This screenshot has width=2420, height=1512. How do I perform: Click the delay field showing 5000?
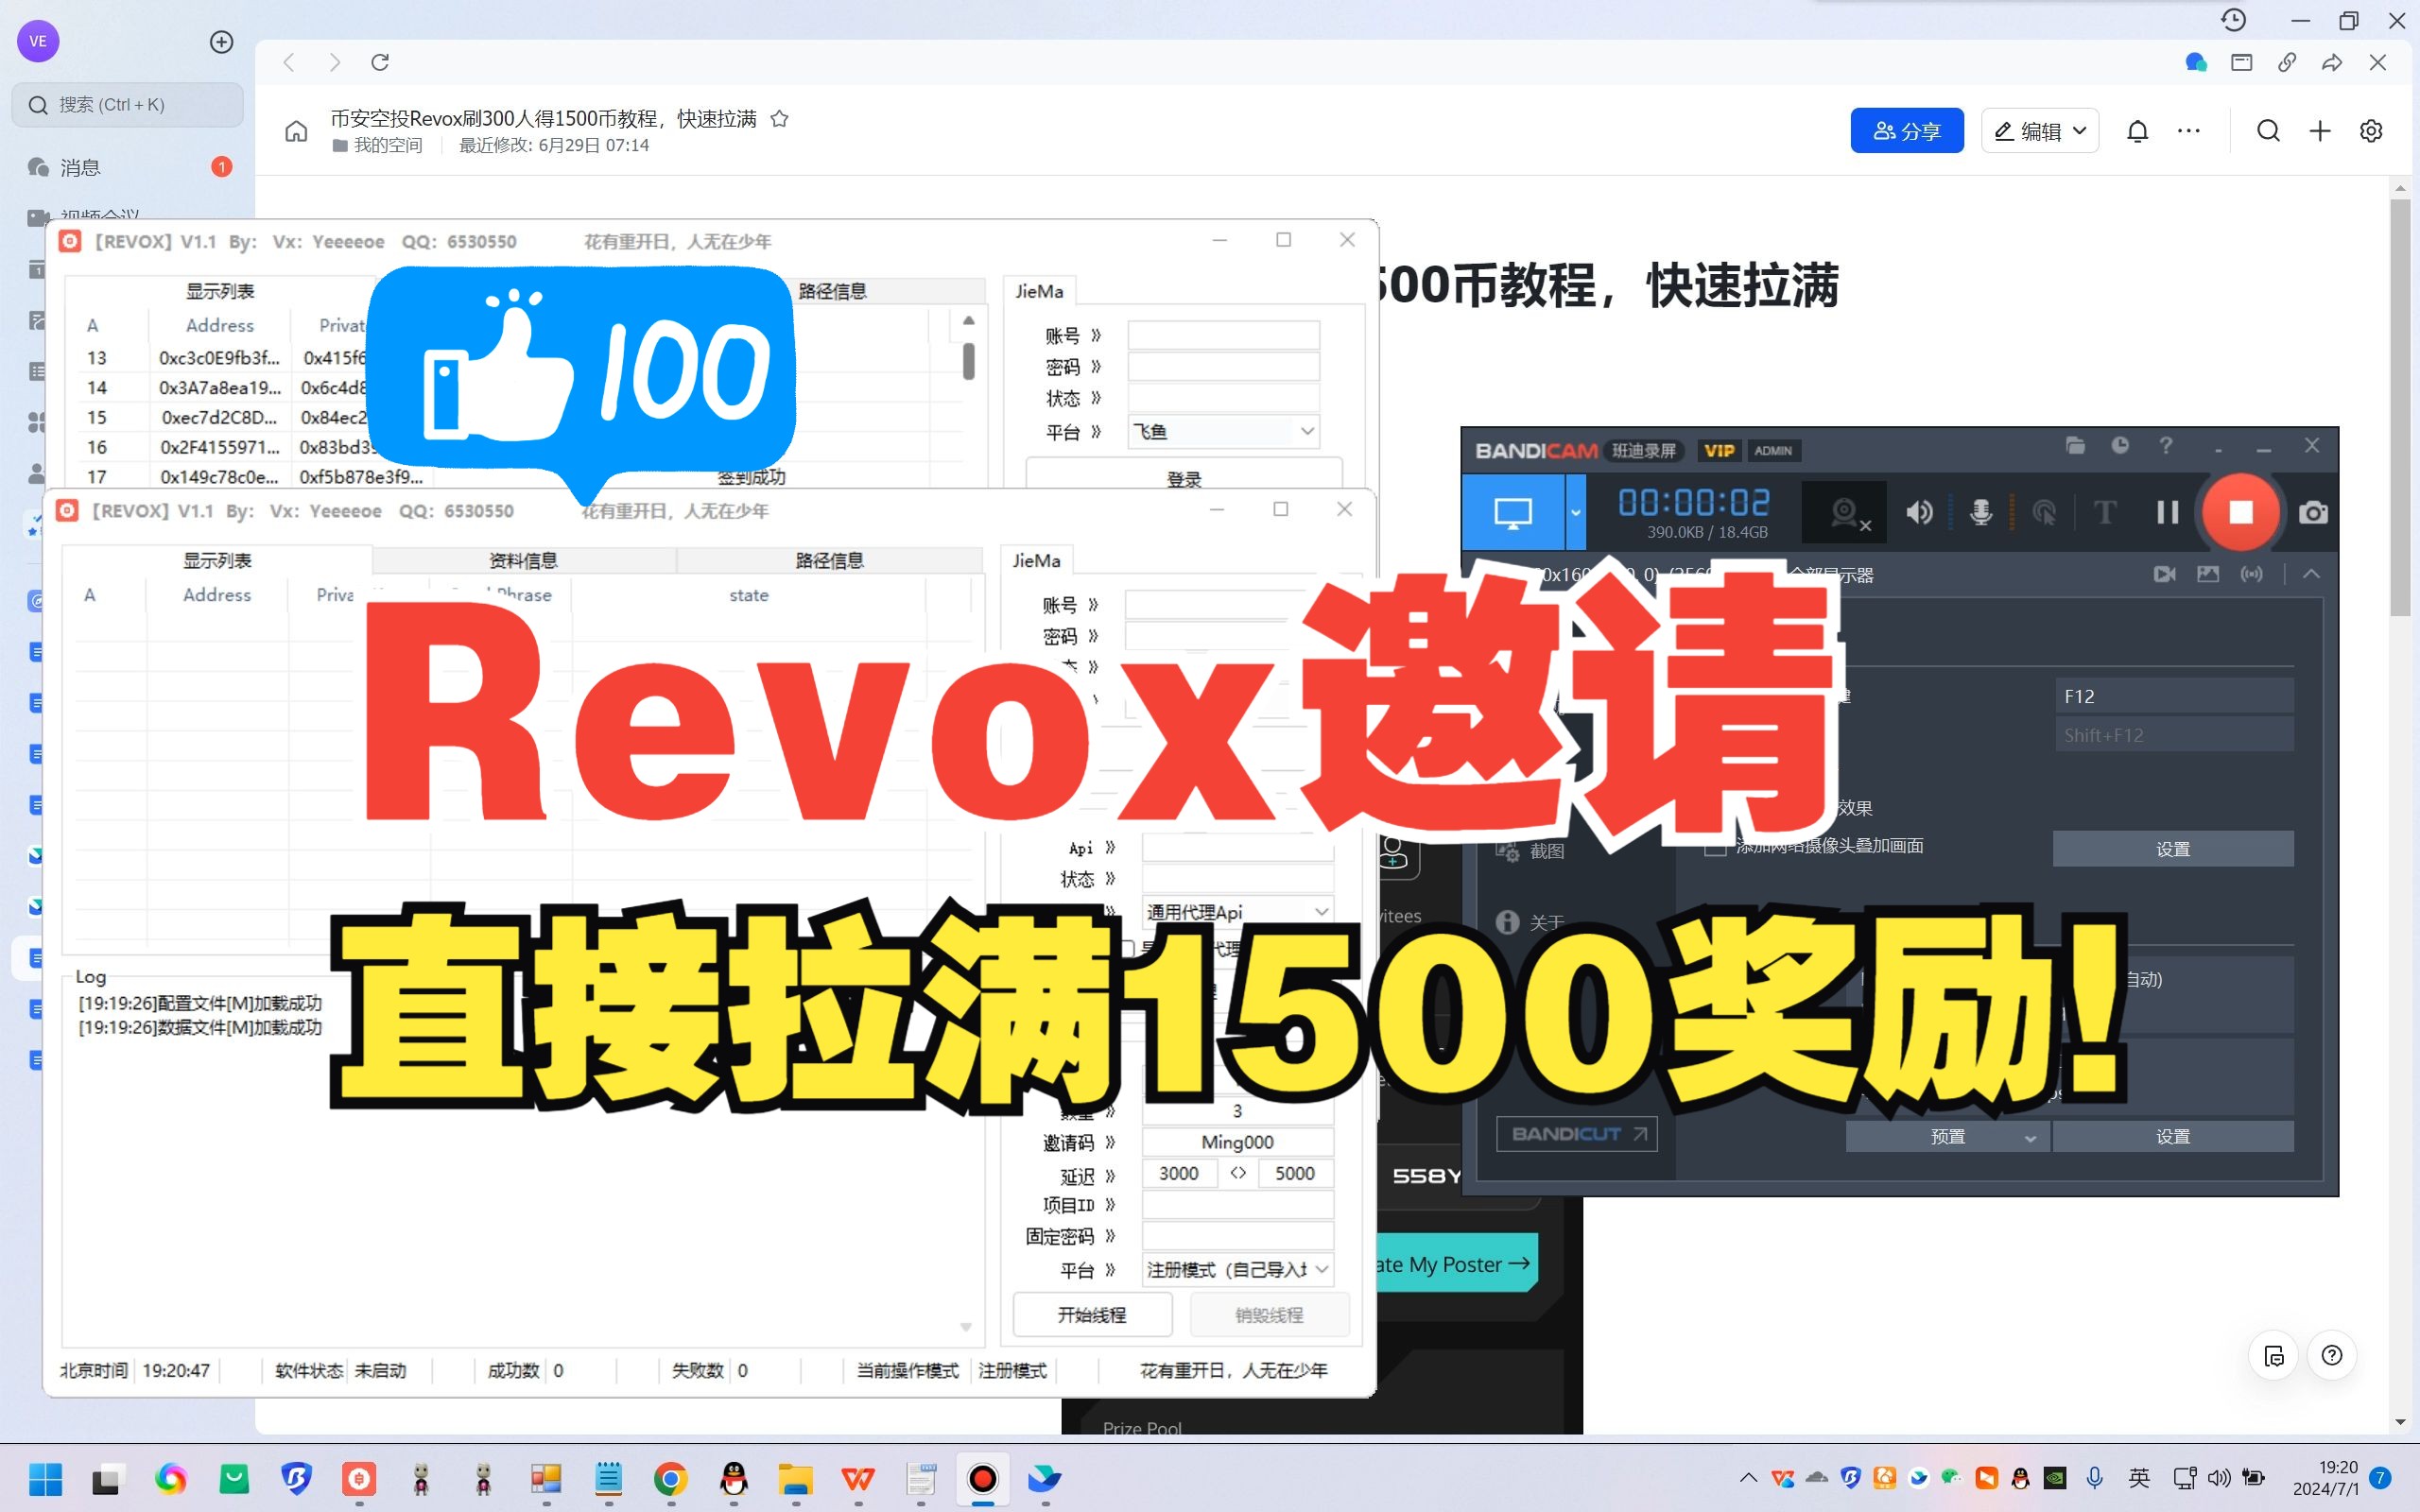pyautogui.click(x=1295, y=1173)
